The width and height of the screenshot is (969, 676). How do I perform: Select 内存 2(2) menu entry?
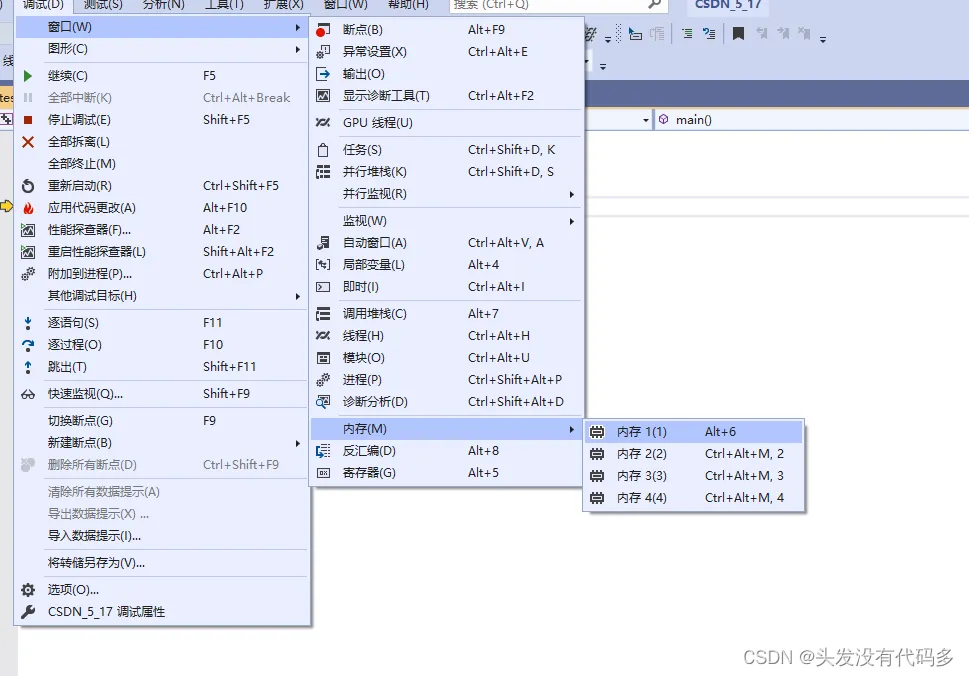(693, 454)
